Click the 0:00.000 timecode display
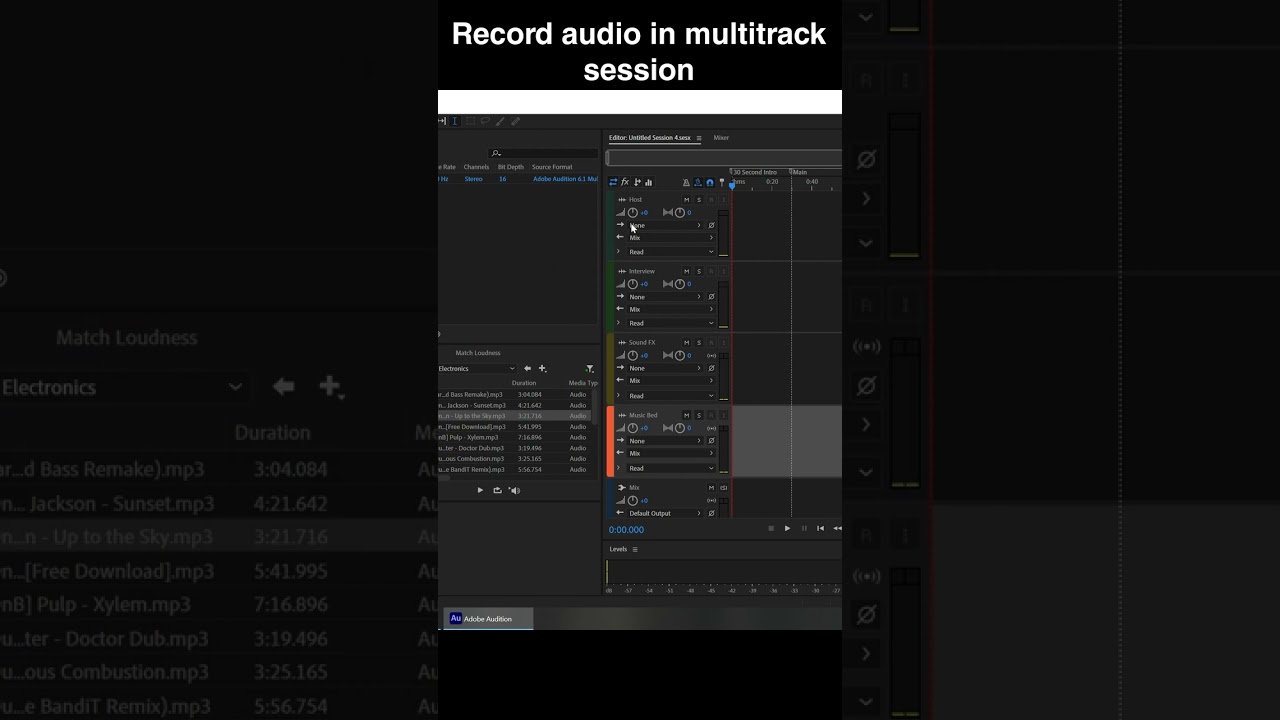 click(x=626, y=530)
